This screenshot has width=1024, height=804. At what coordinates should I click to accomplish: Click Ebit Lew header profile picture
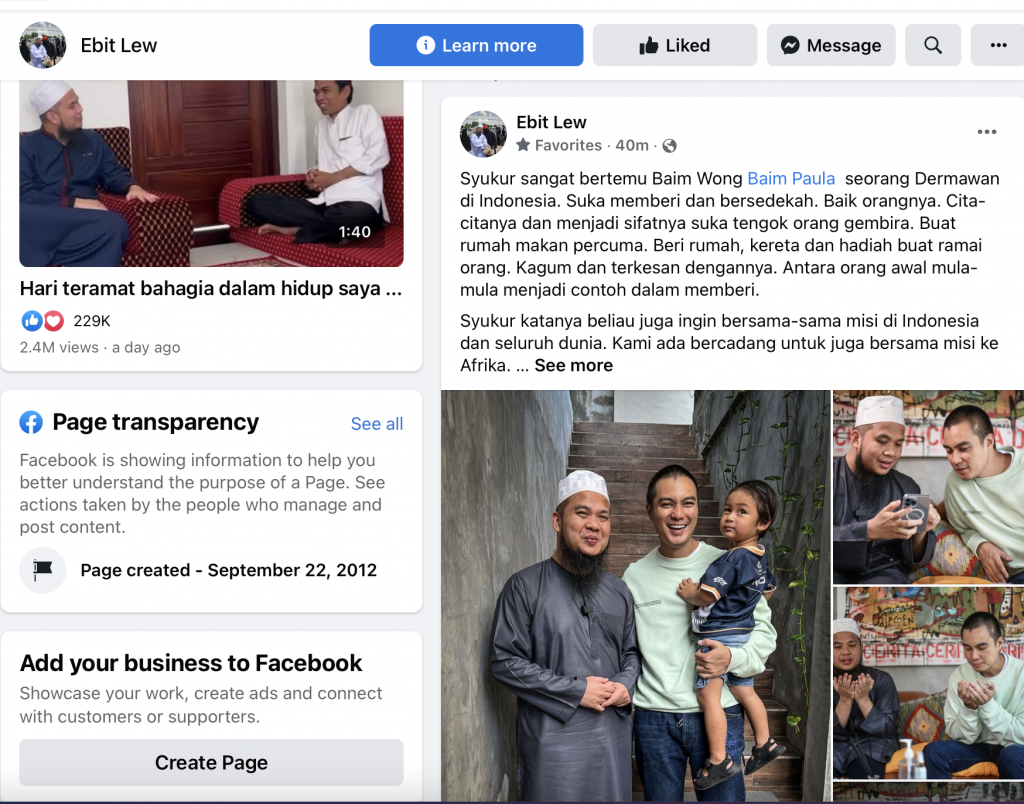point(42,45)
